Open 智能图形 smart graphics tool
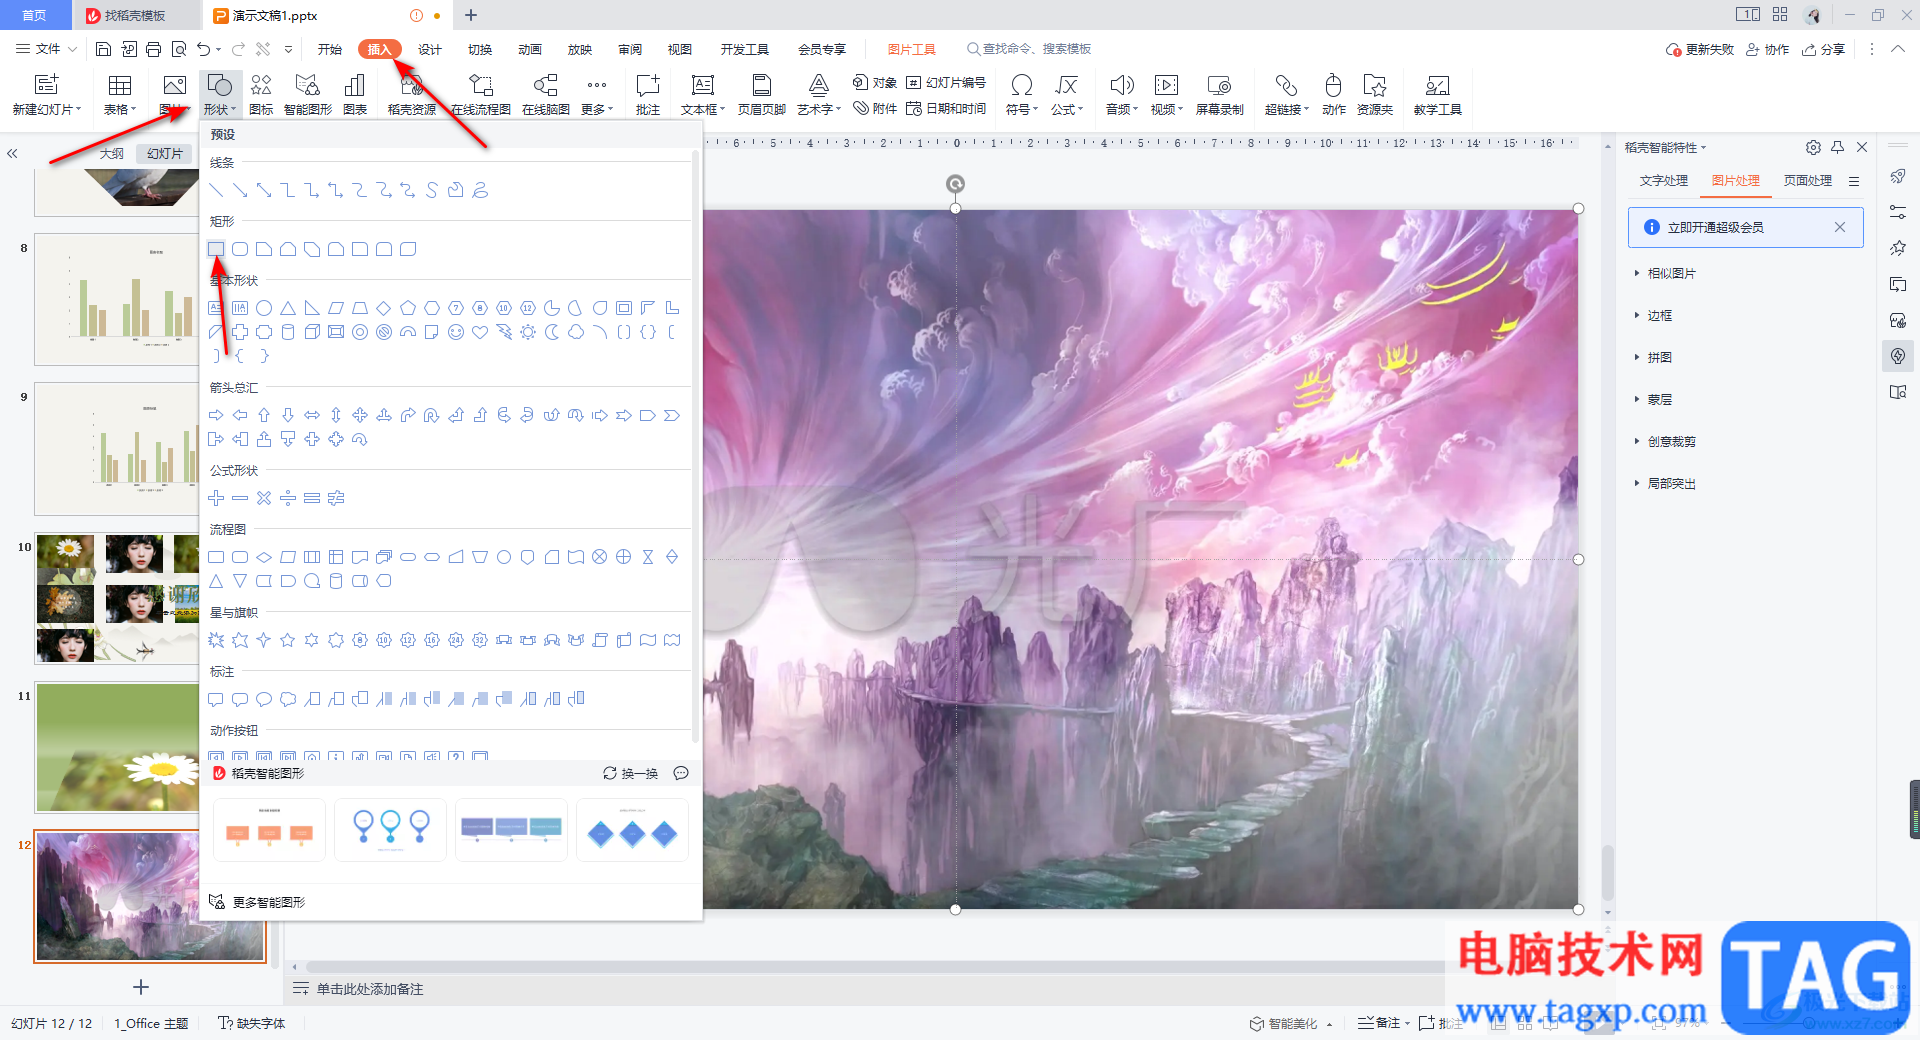Viewport: 1920px width, 1040px height. [308, 95]
